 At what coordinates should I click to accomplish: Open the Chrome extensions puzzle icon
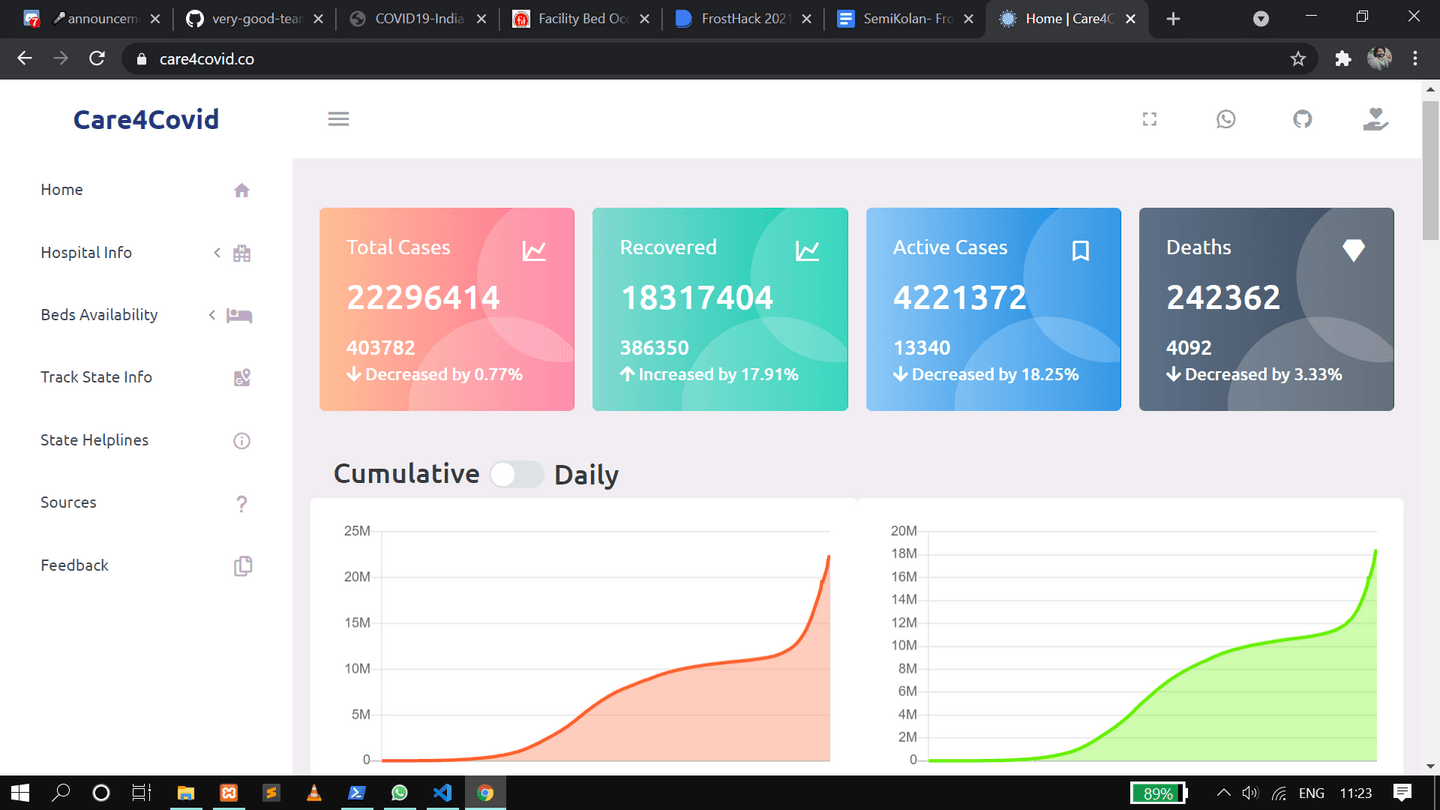tap(1343, 59)
